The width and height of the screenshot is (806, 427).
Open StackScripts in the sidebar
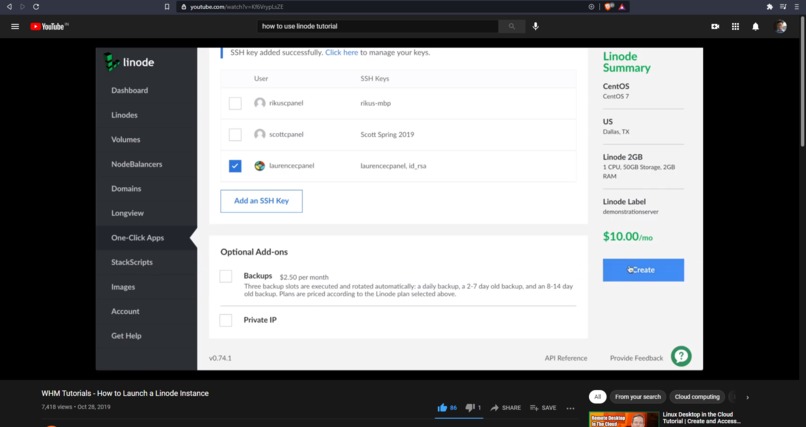(x=132, y=262)
